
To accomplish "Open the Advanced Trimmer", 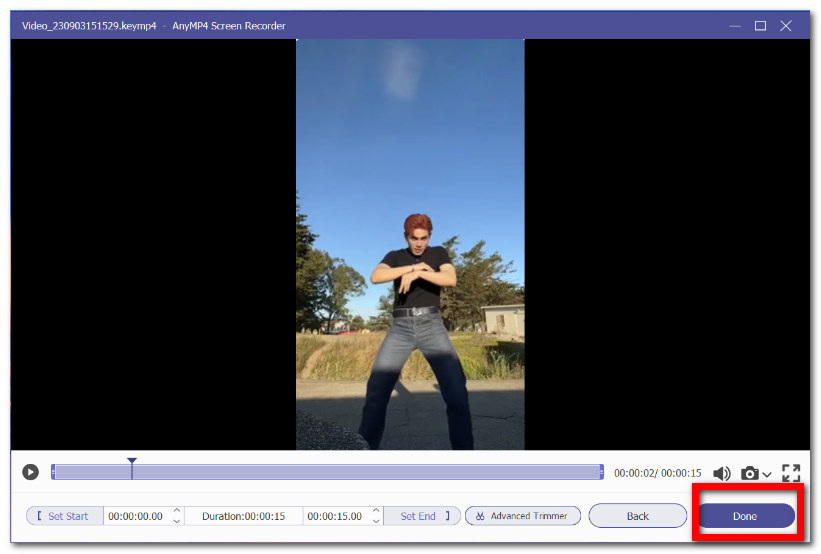I will [523, 516].
